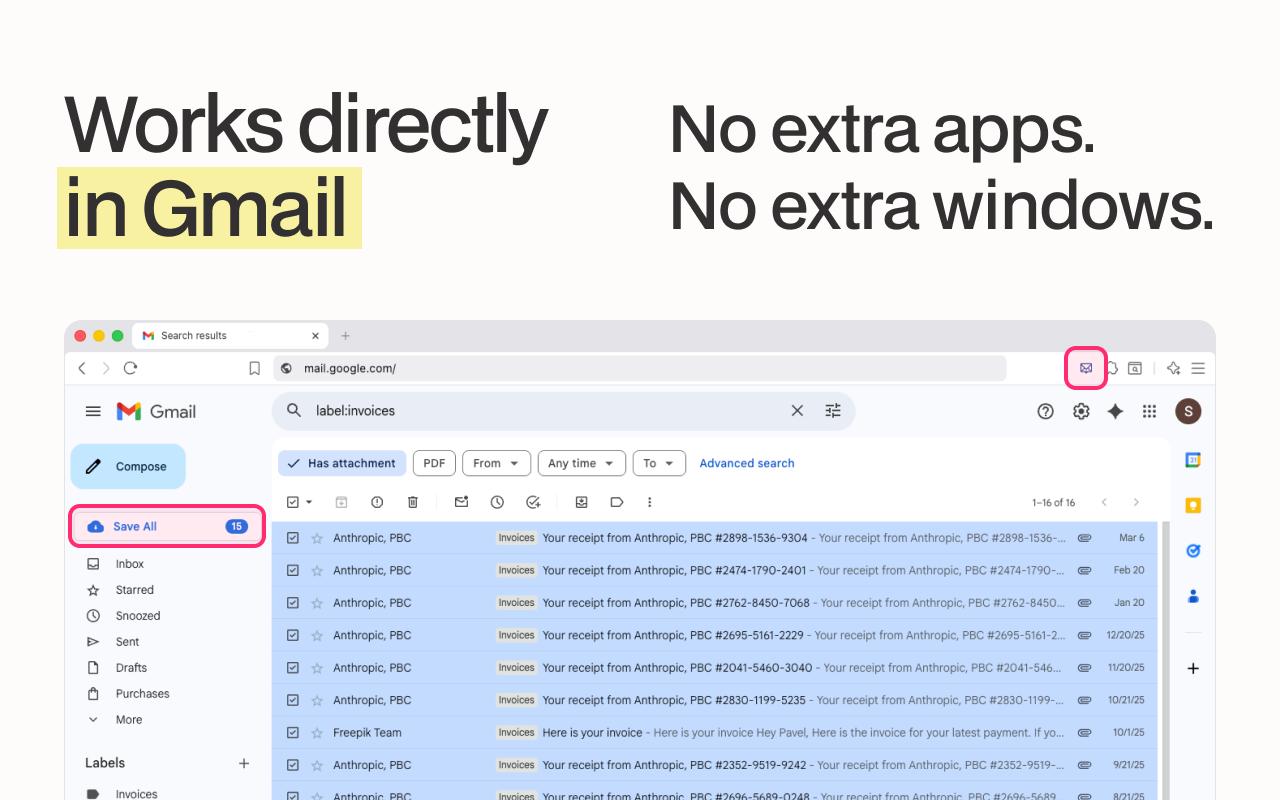Clear the search with the X icon
Viewport: 1280px width, 800px height.
pyautogui.click(x=797, y=410)
